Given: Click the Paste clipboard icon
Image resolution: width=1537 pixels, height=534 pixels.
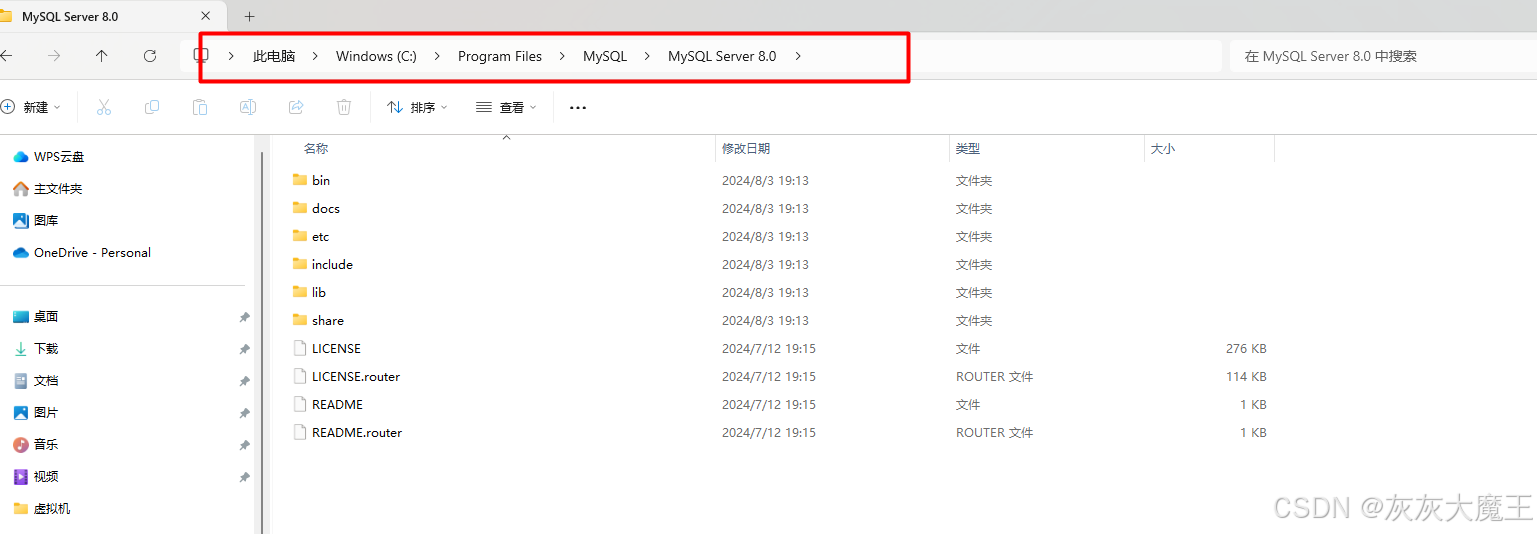Looking at the screenshot, I should [x=200, y=107].
